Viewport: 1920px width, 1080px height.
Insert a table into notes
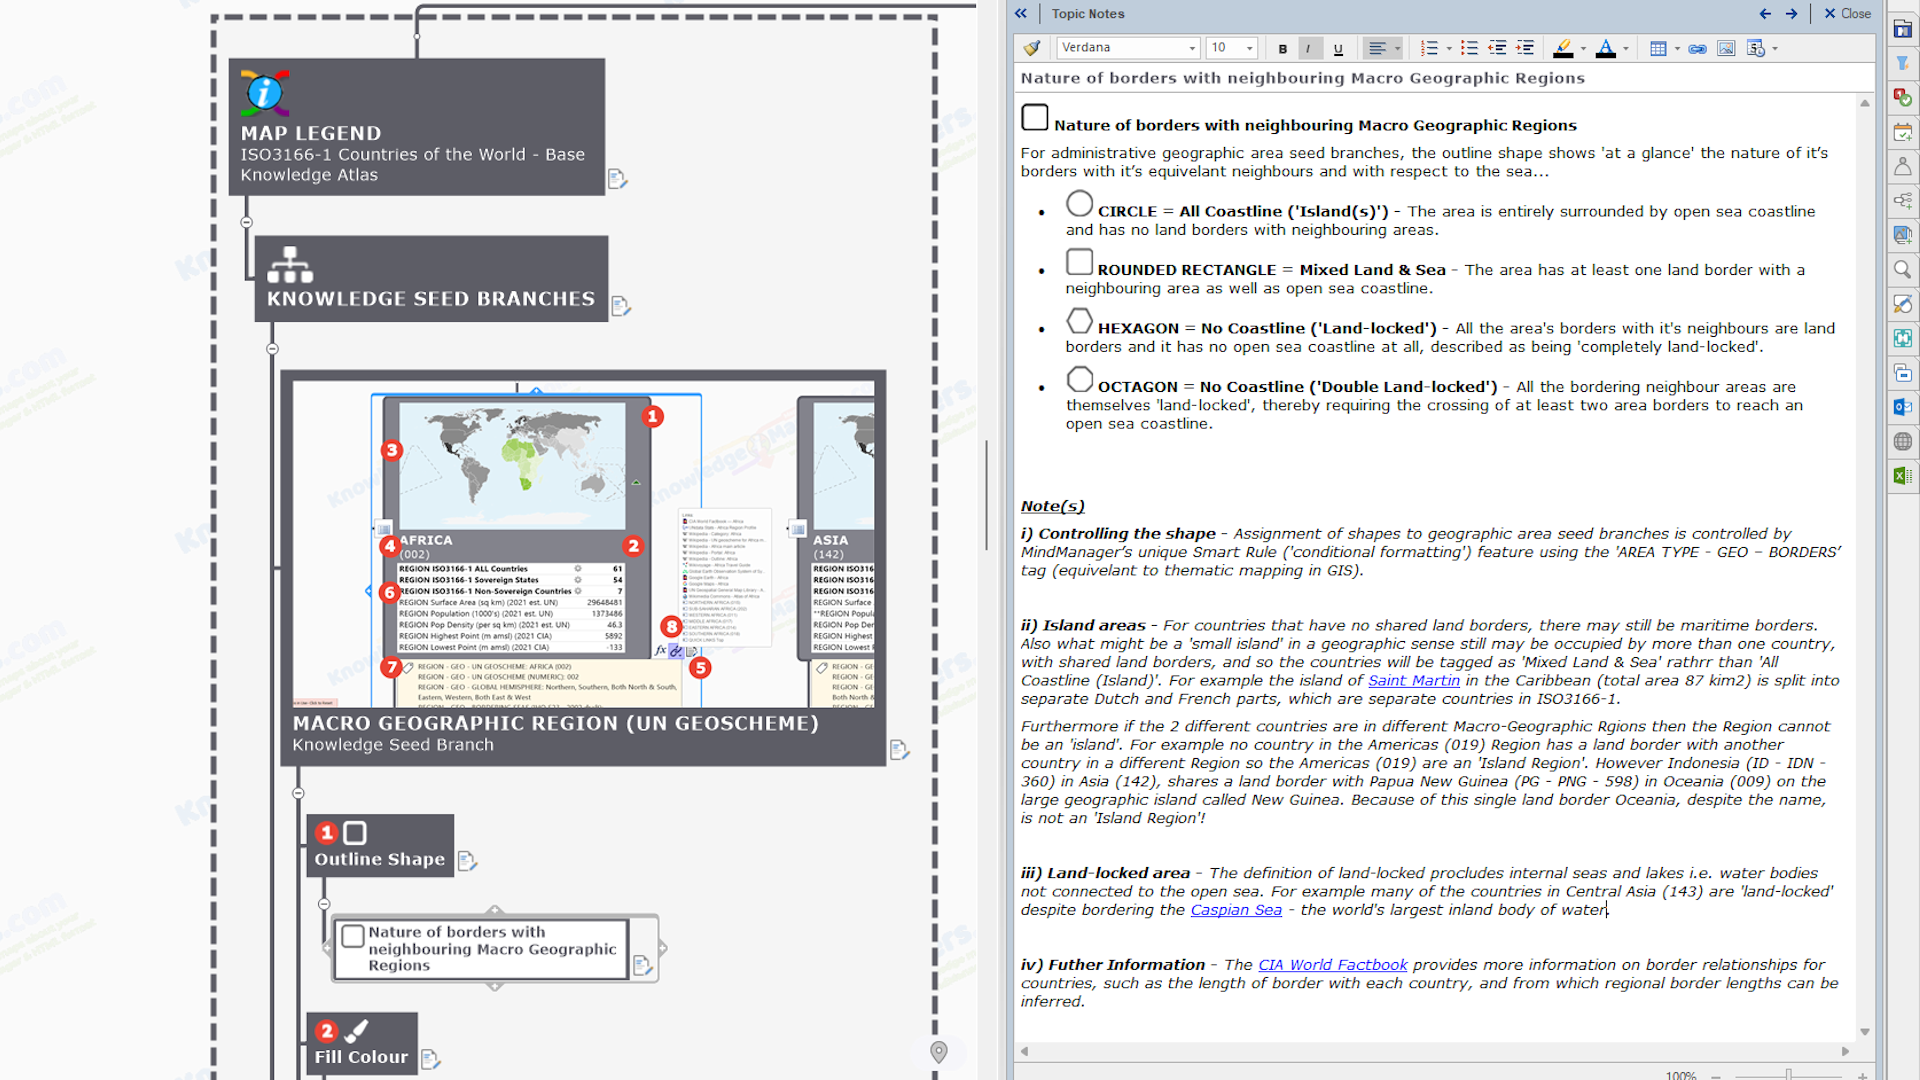pyautogui.click(x=1658, y=48)
